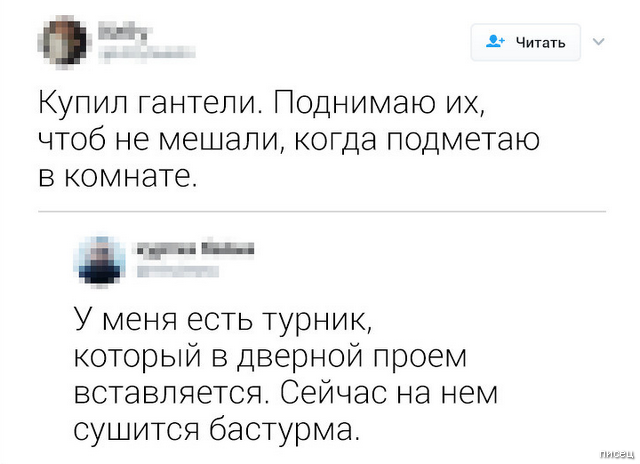Click the person-plus icon in the Читать button
This screenshot has height=464, width=640.
click(x=494, y=42)
